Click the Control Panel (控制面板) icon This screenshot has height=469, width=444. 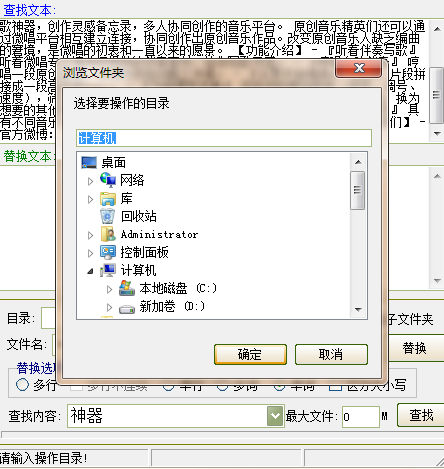pyautogui.click(x=108, y=252)
